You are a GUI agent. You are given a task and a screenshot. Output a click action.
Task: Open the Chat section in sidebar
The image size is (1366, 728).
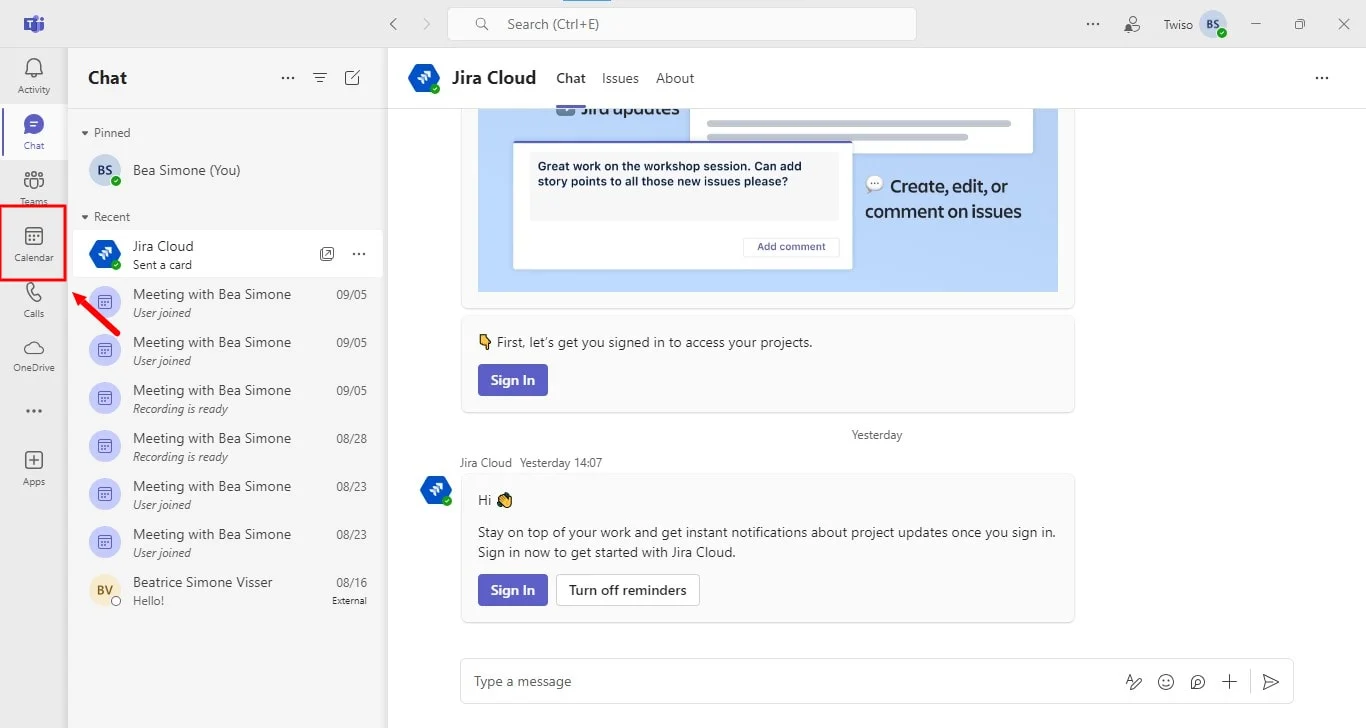(x=34, y=131)
